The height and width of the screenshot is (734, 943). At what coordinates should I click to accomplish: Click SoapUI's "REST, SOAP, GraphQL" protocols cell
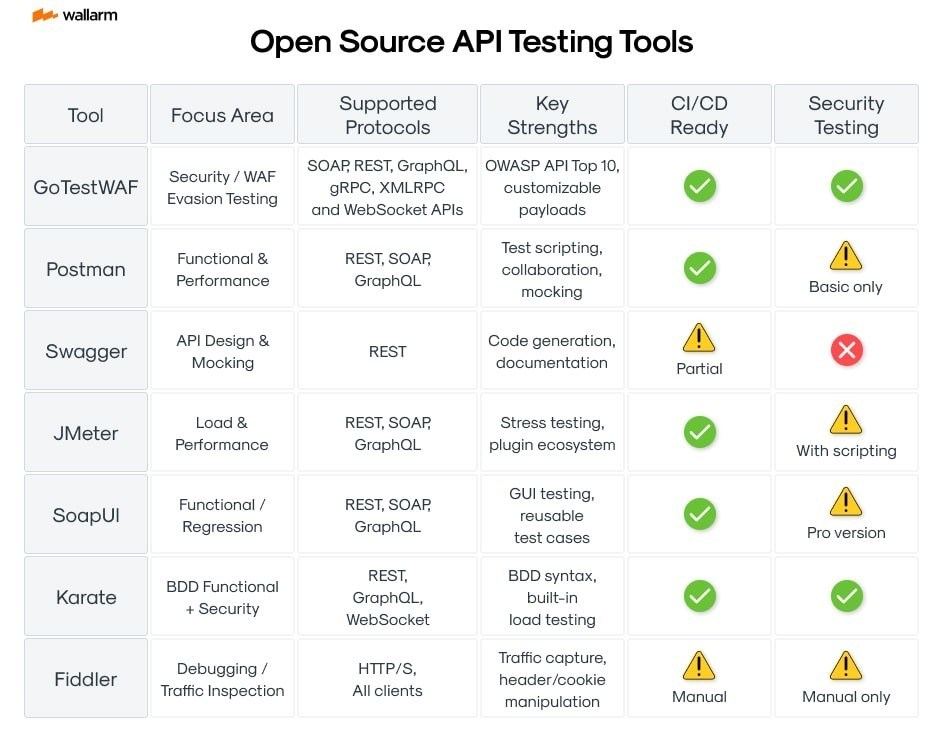pyautogui.click(x=388, y=515)
